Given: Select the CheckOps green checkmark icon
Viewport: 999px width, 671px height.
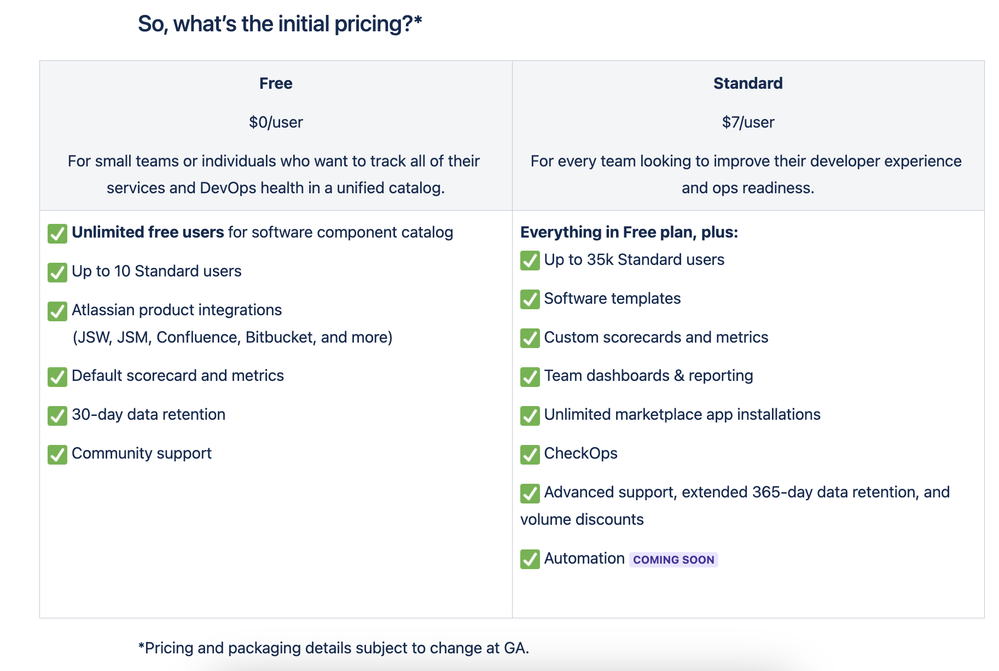Looking at the screenshot, I should click(530, 454).
